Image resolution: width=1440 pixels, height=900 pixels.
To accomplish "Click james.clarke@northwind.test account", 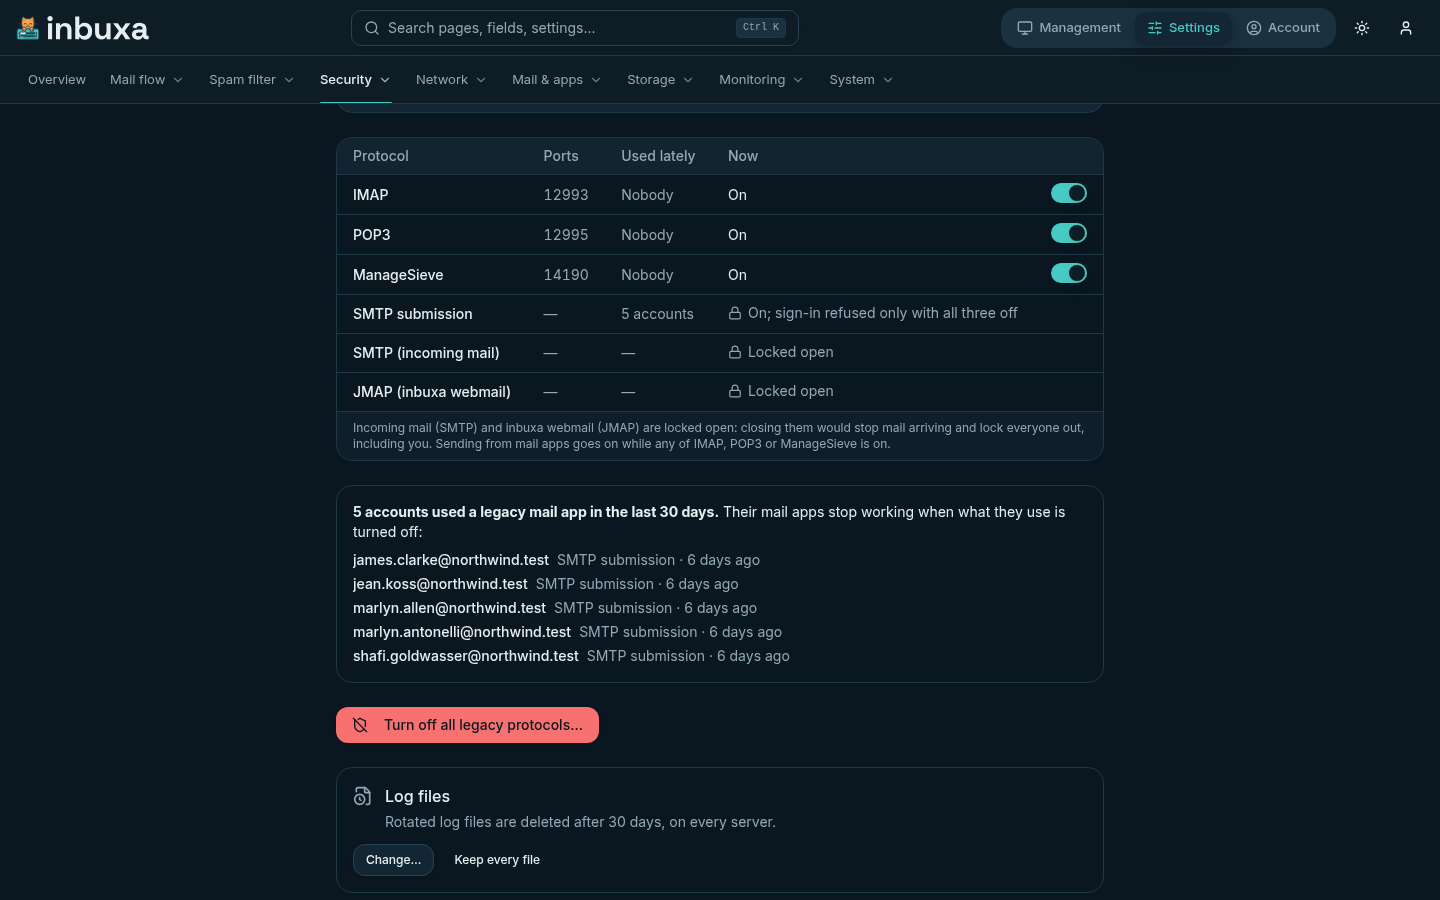I will (x=451, y=560).
